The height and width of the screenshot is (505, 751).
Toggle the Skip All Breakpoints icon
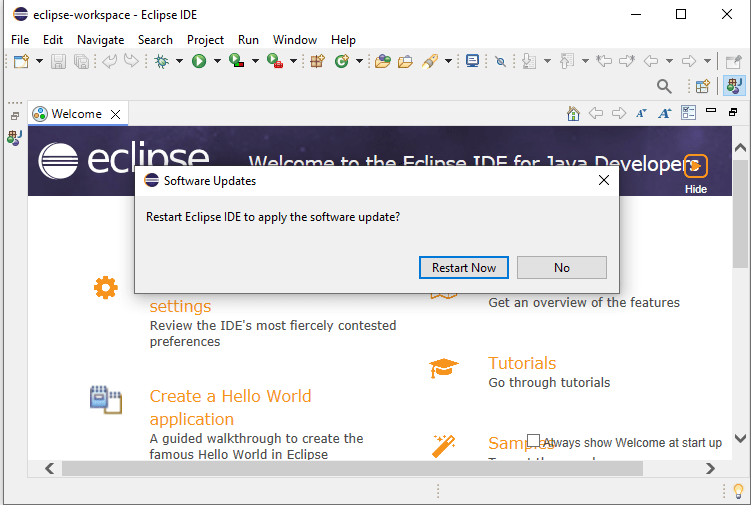tap(500, 61)
